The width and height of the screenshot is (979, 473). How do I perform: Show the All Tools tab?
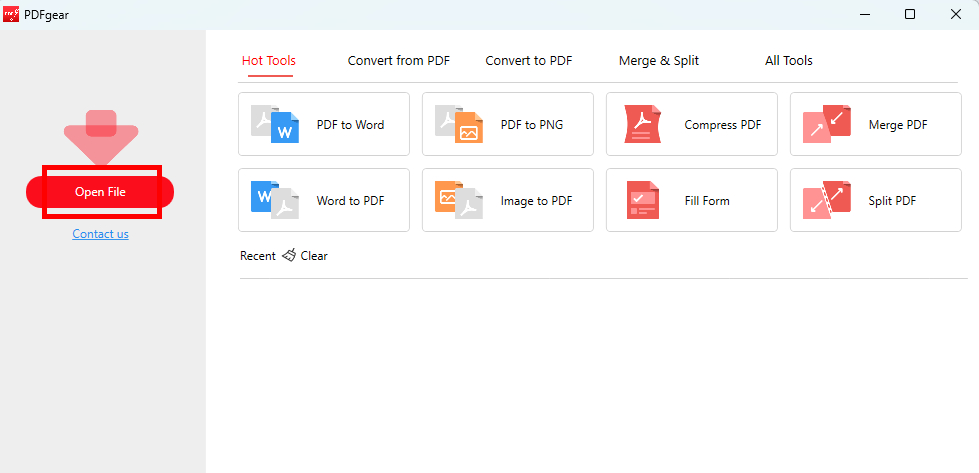pos(789,61)
